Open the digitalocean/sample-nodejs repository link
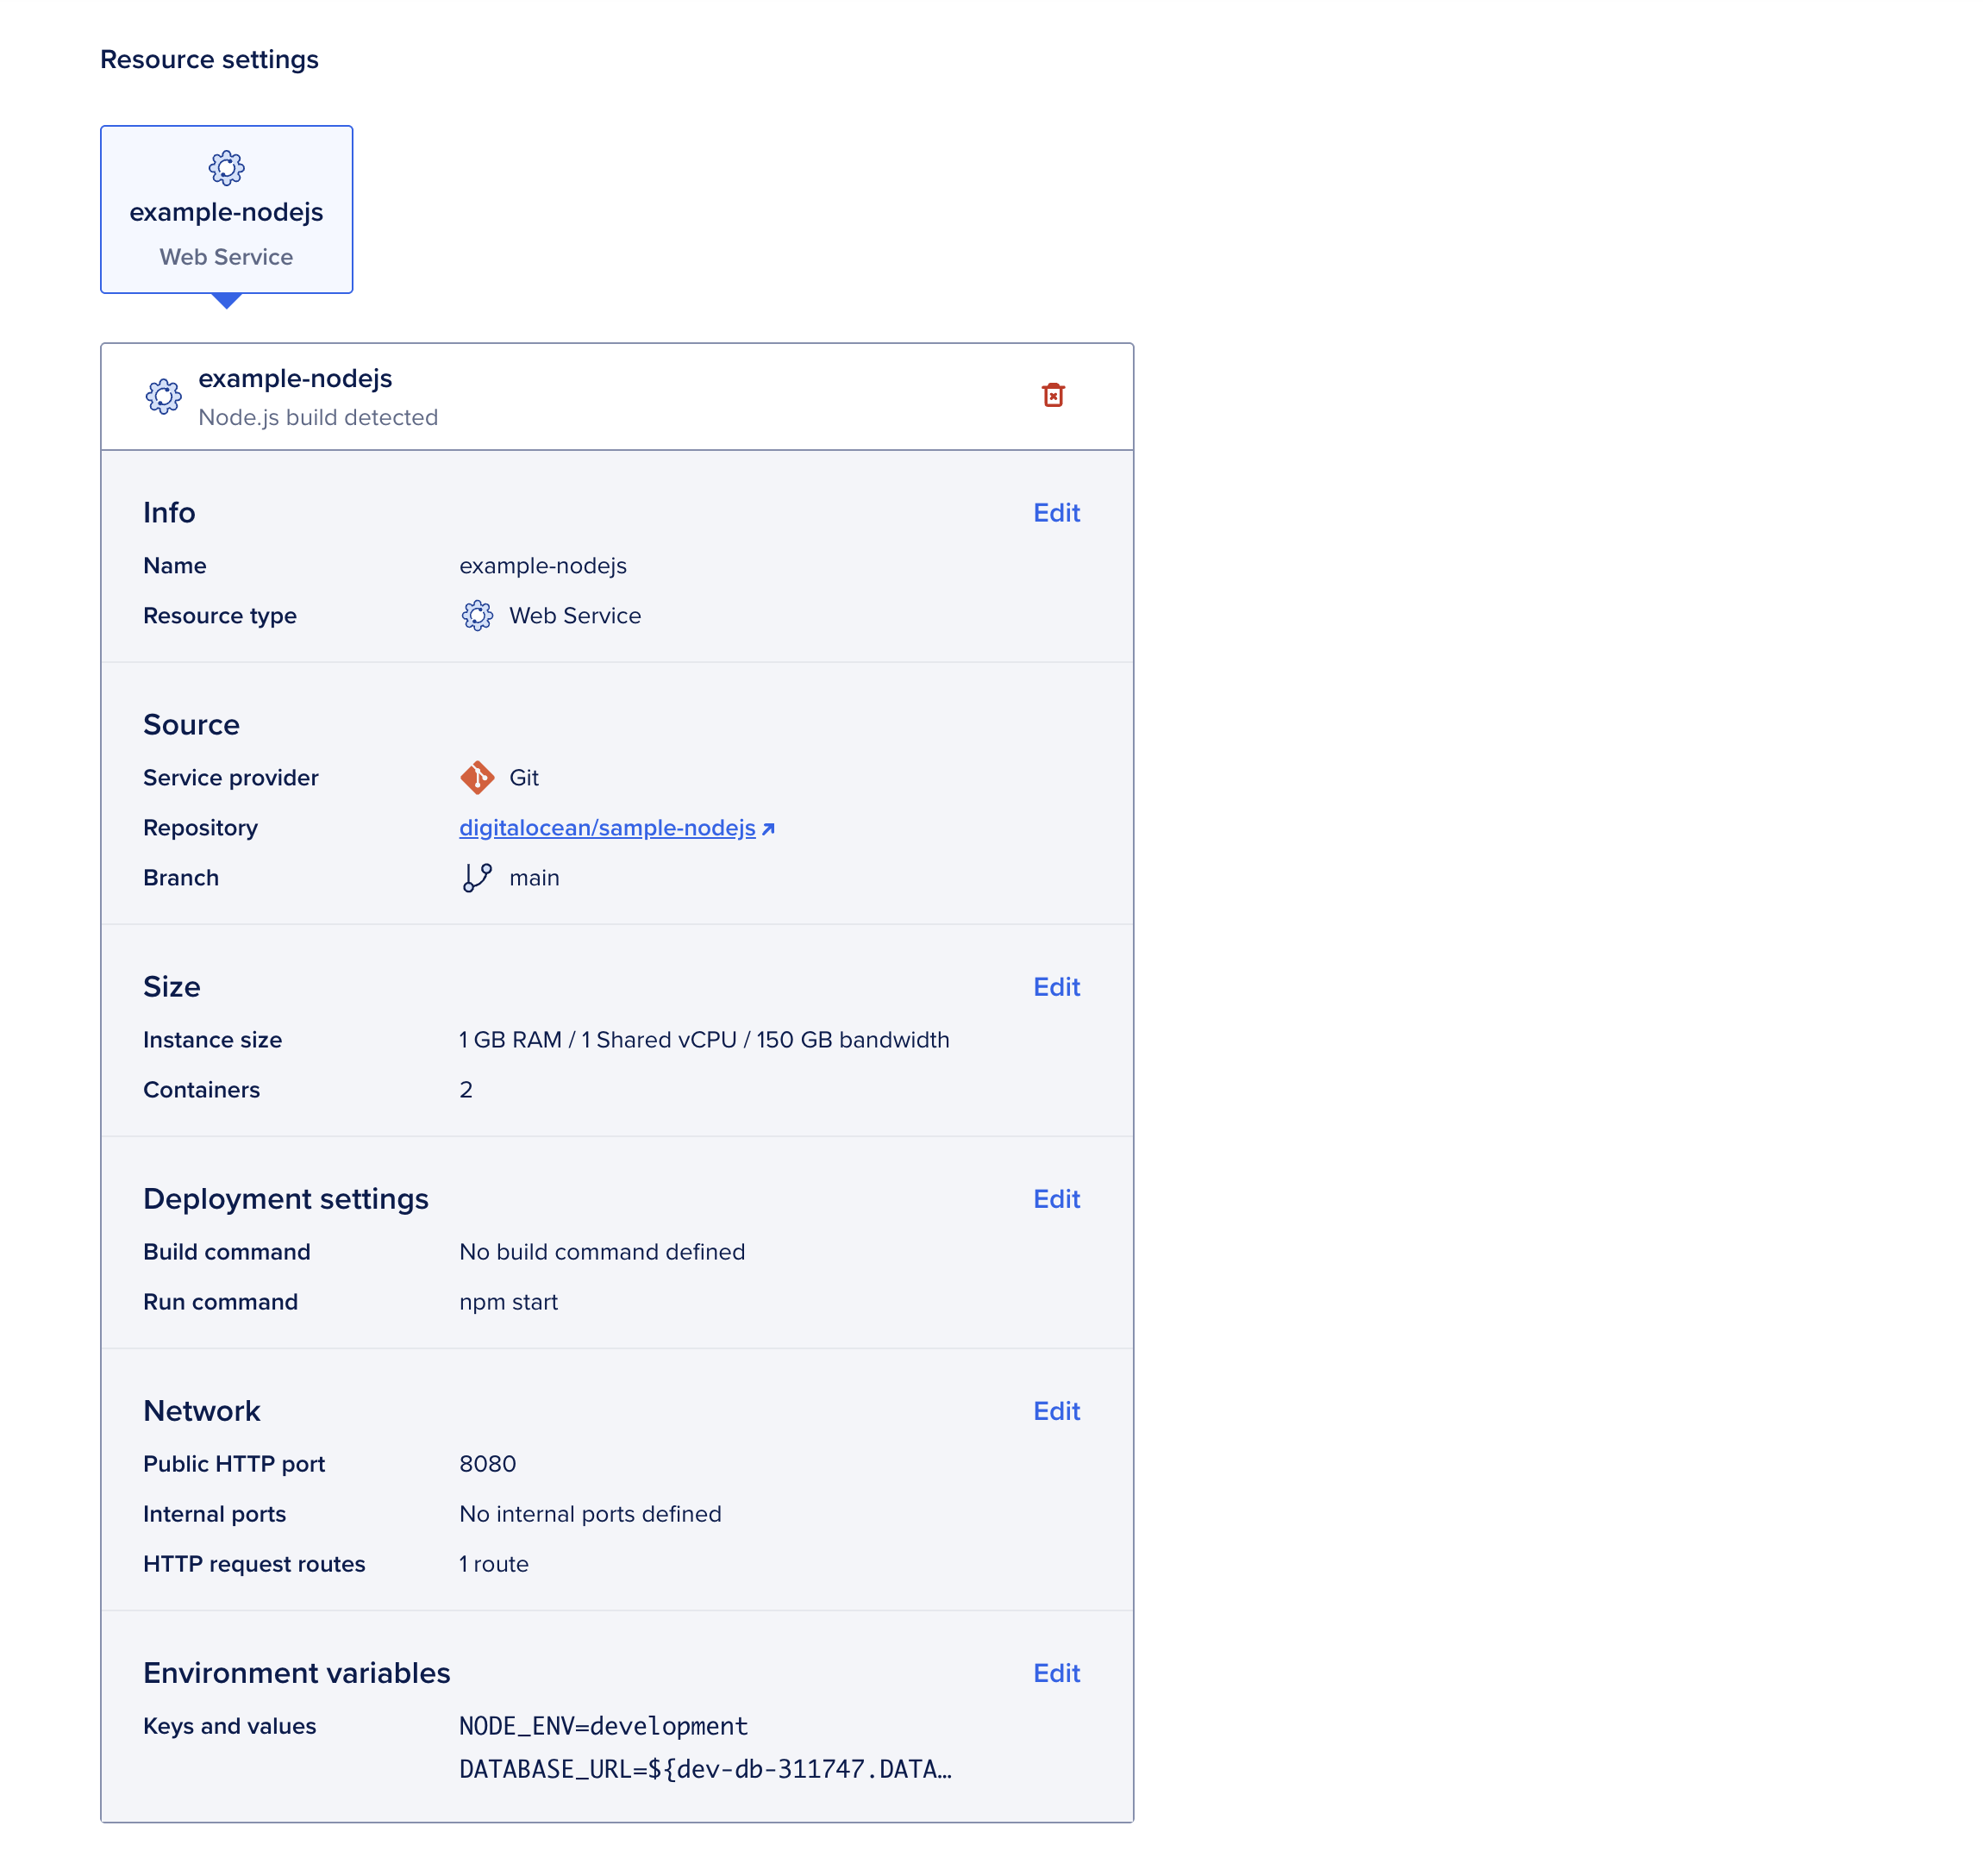1983x1876 pixels. point(605,827)
